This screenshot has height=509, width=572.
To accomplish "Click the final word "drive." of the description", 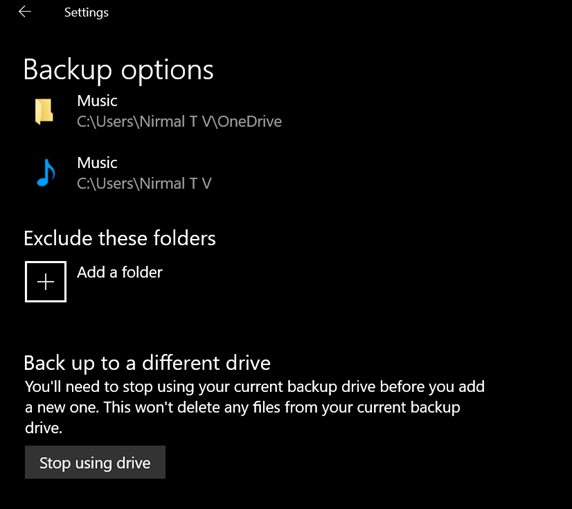I will tap(43, 428).
